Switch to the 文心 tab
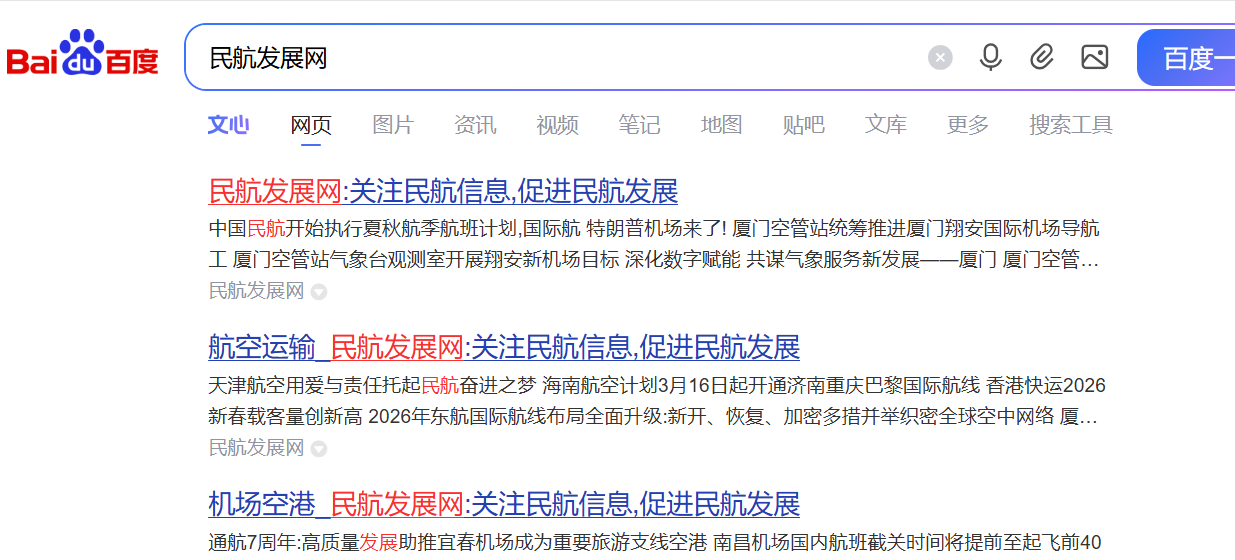The image size is (1235, 560). click(x=228, y=125)
